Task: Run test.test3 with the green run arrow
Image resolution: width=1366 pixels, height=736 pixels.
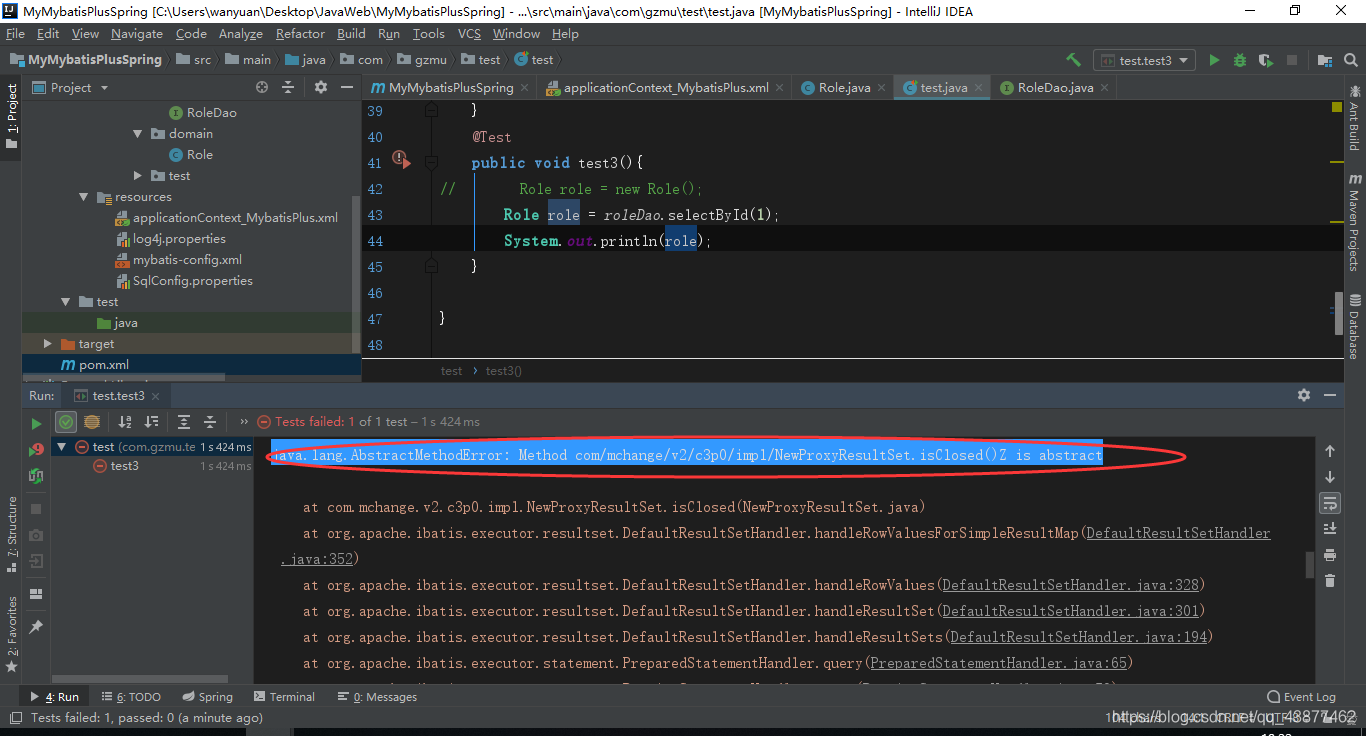Action: point(1214,60)
